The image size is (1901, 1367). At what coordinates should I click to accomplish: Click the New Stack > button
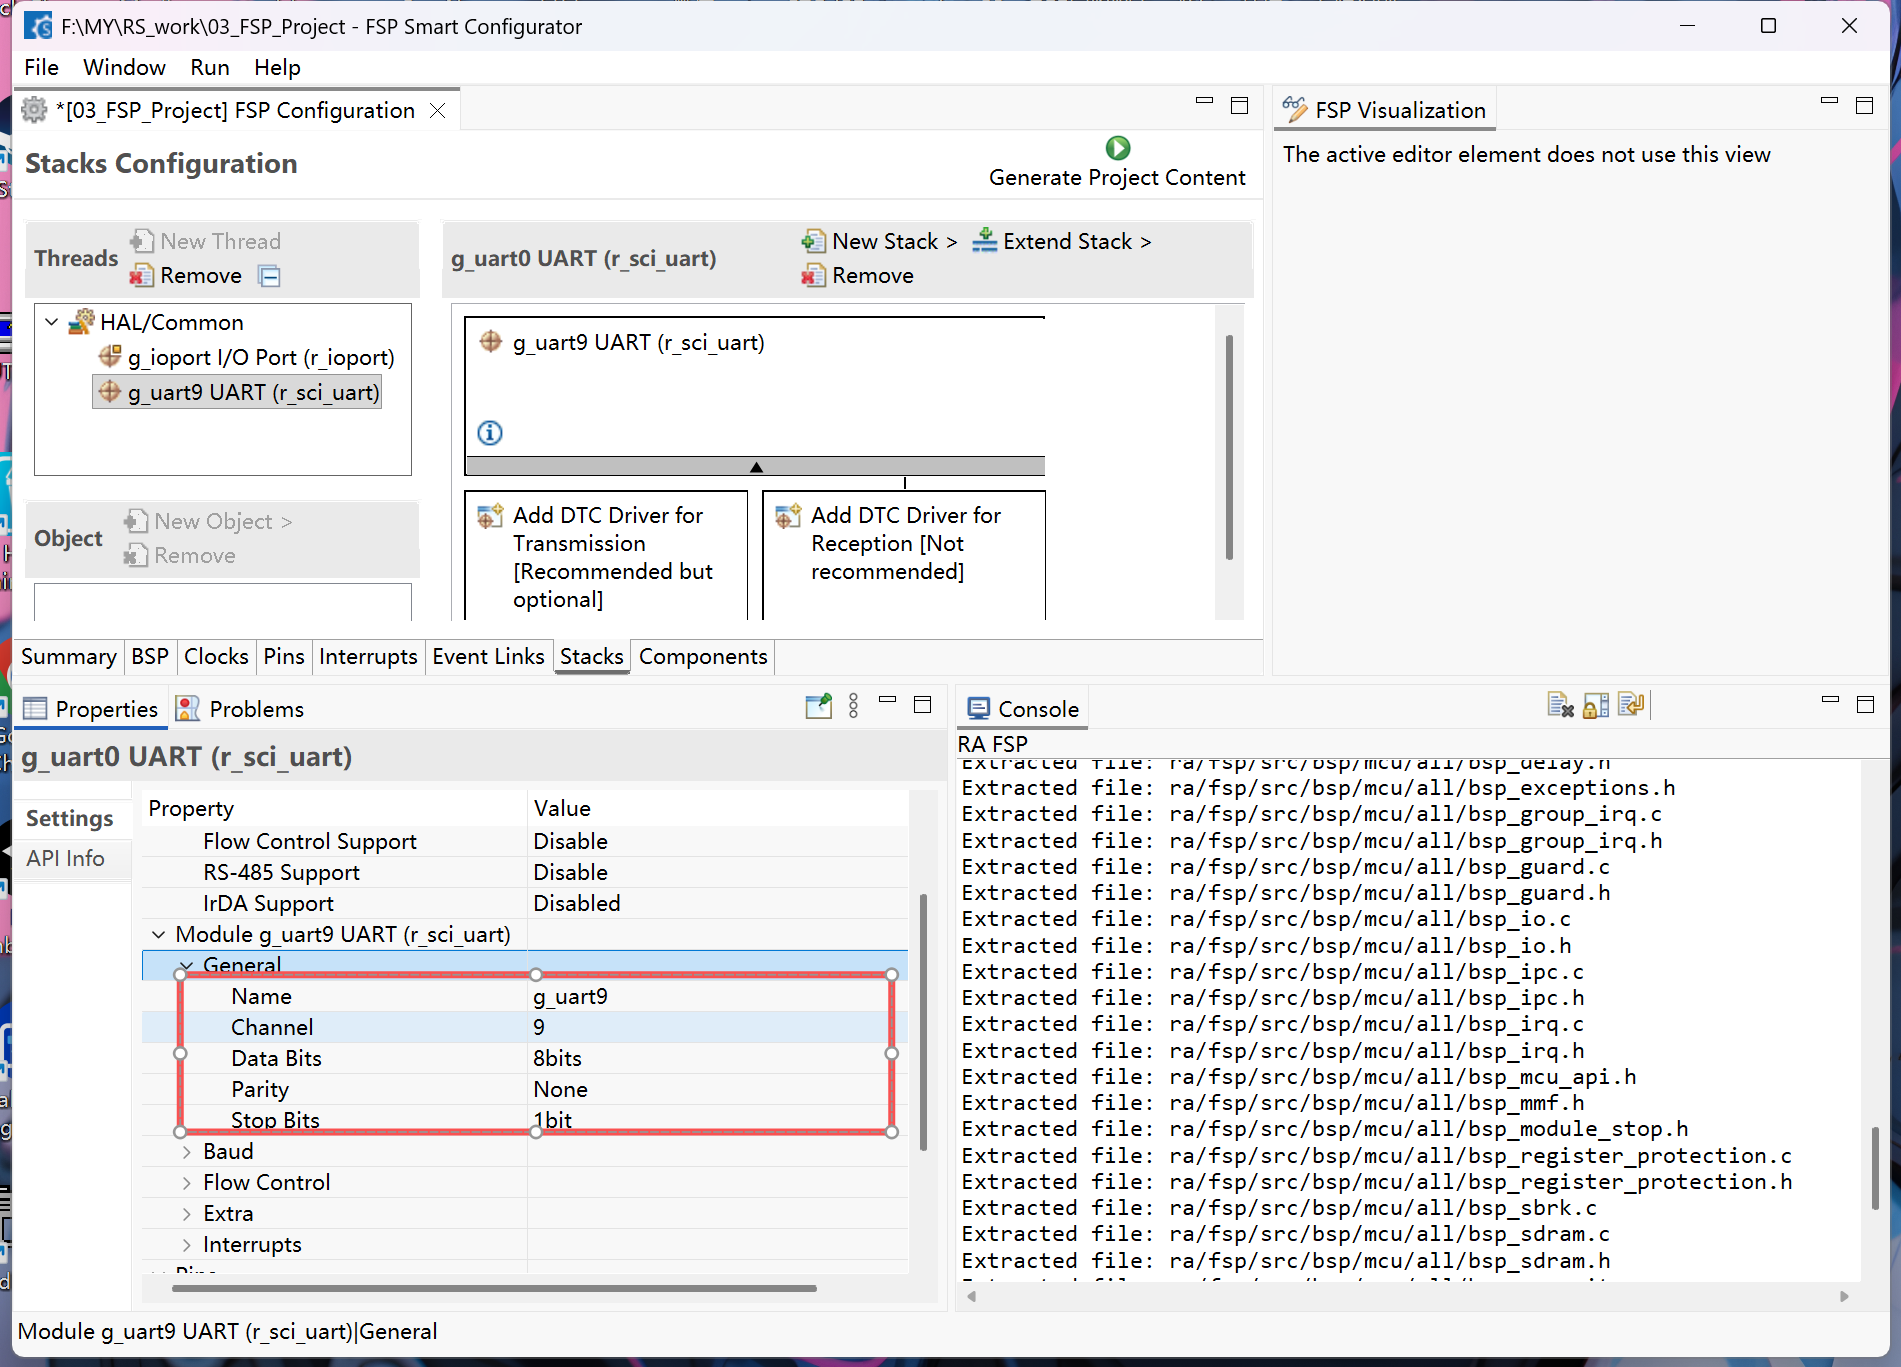(880, 241)
